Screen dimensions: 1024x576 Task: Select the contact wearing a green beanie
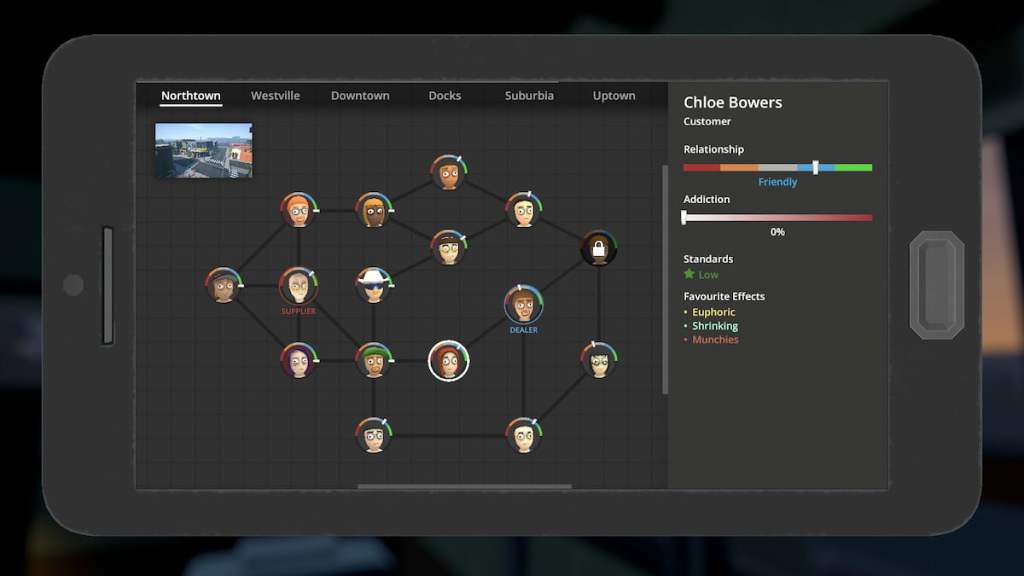[x=373, y=361]
